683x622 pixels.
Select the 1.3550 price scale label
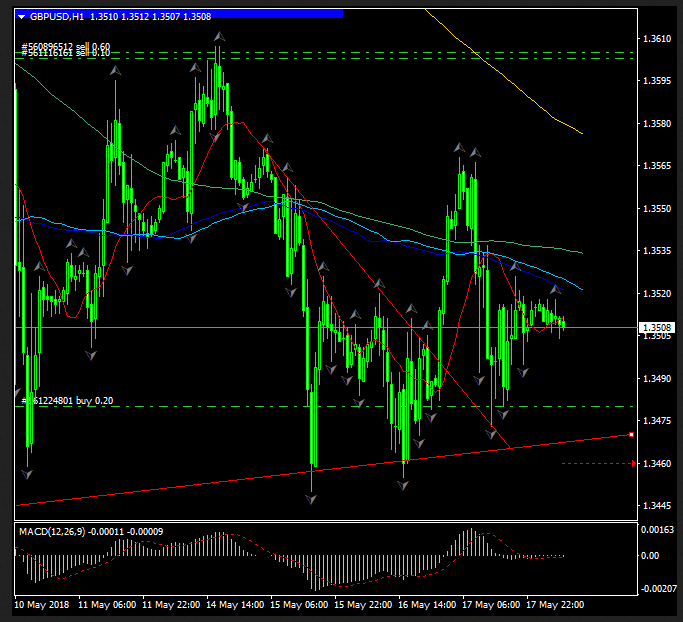click(656, 209)
